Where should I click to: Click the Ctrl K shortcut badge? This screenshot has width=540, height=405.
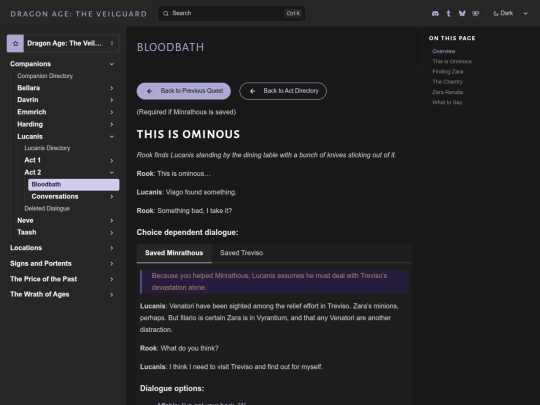tap(293, 13)
